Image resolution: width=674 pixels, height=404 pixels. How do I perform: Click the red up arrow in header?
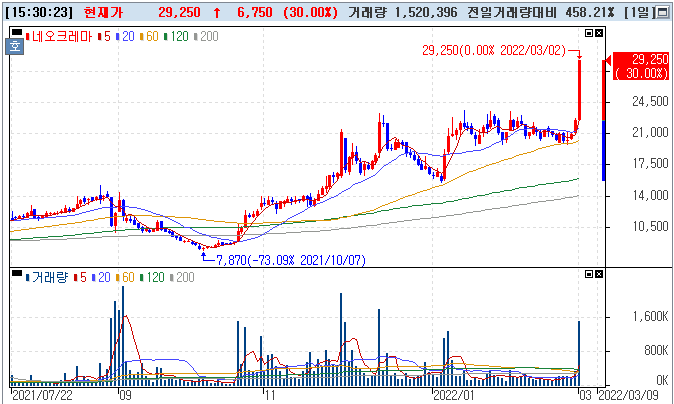[x=217, y=13]
